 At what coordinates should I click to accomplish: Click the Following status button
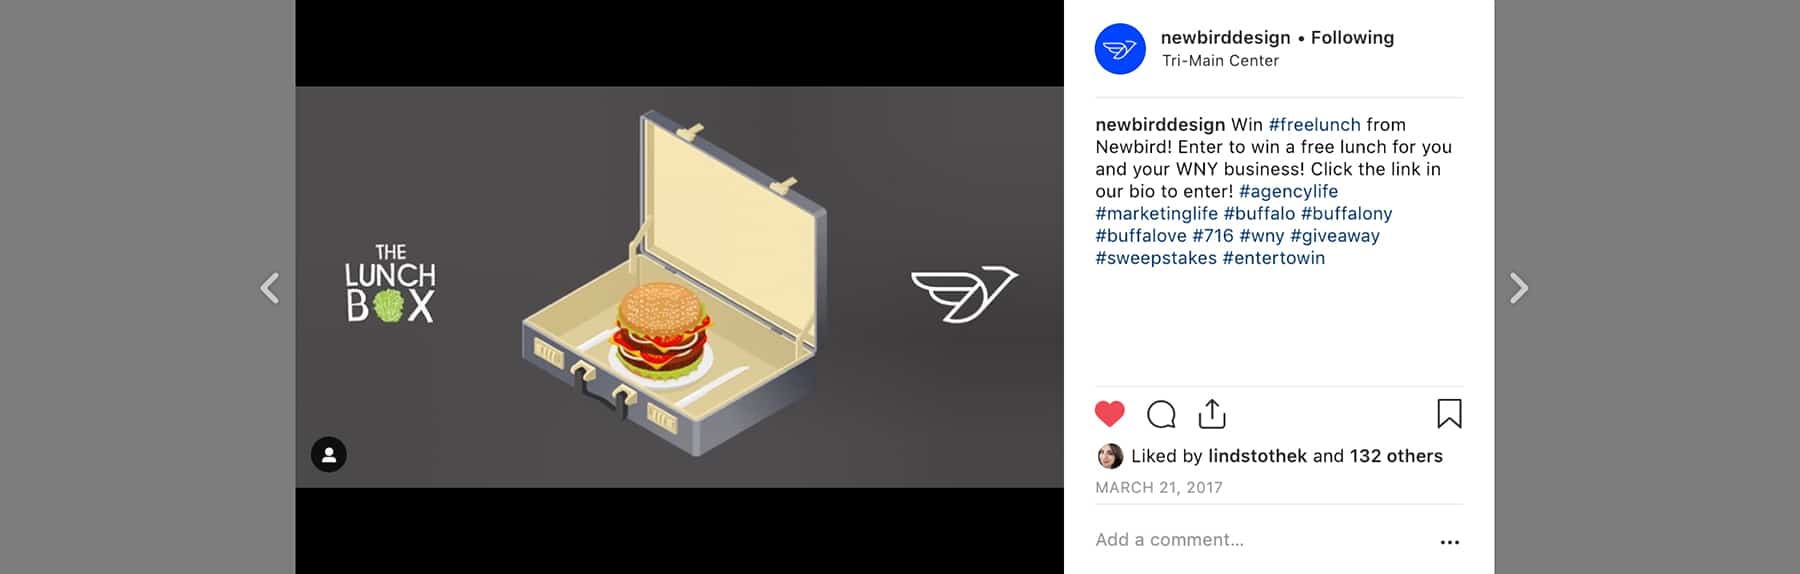click(x=1352, y=38)
